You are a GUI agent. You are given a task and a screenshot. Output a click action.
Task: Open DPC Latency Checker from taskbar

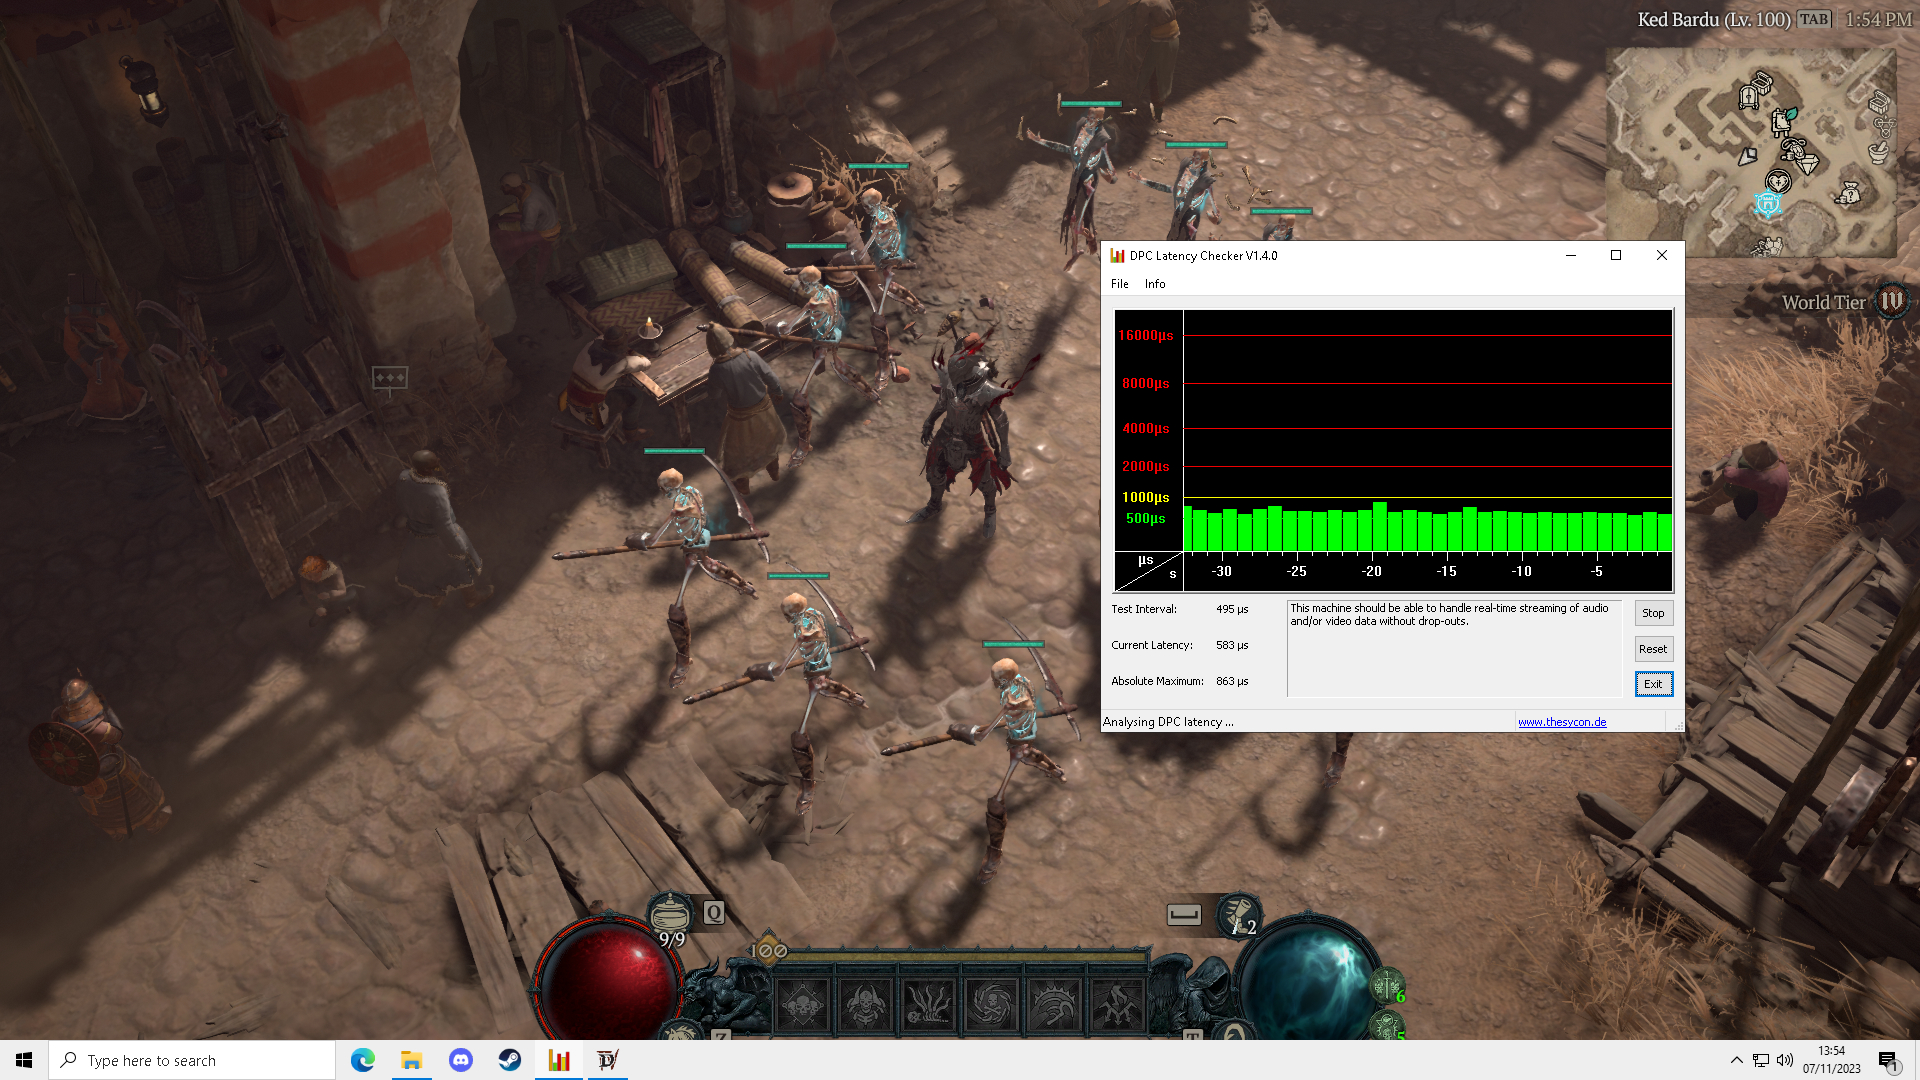pos(559,1060)
